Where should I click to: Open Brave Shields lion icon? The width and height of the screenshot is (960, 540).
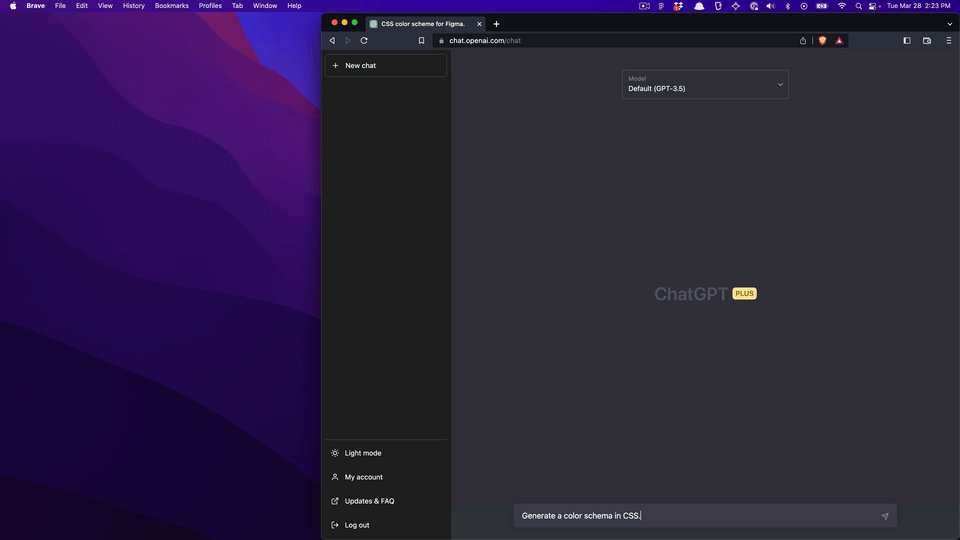[x=822, y=40]
